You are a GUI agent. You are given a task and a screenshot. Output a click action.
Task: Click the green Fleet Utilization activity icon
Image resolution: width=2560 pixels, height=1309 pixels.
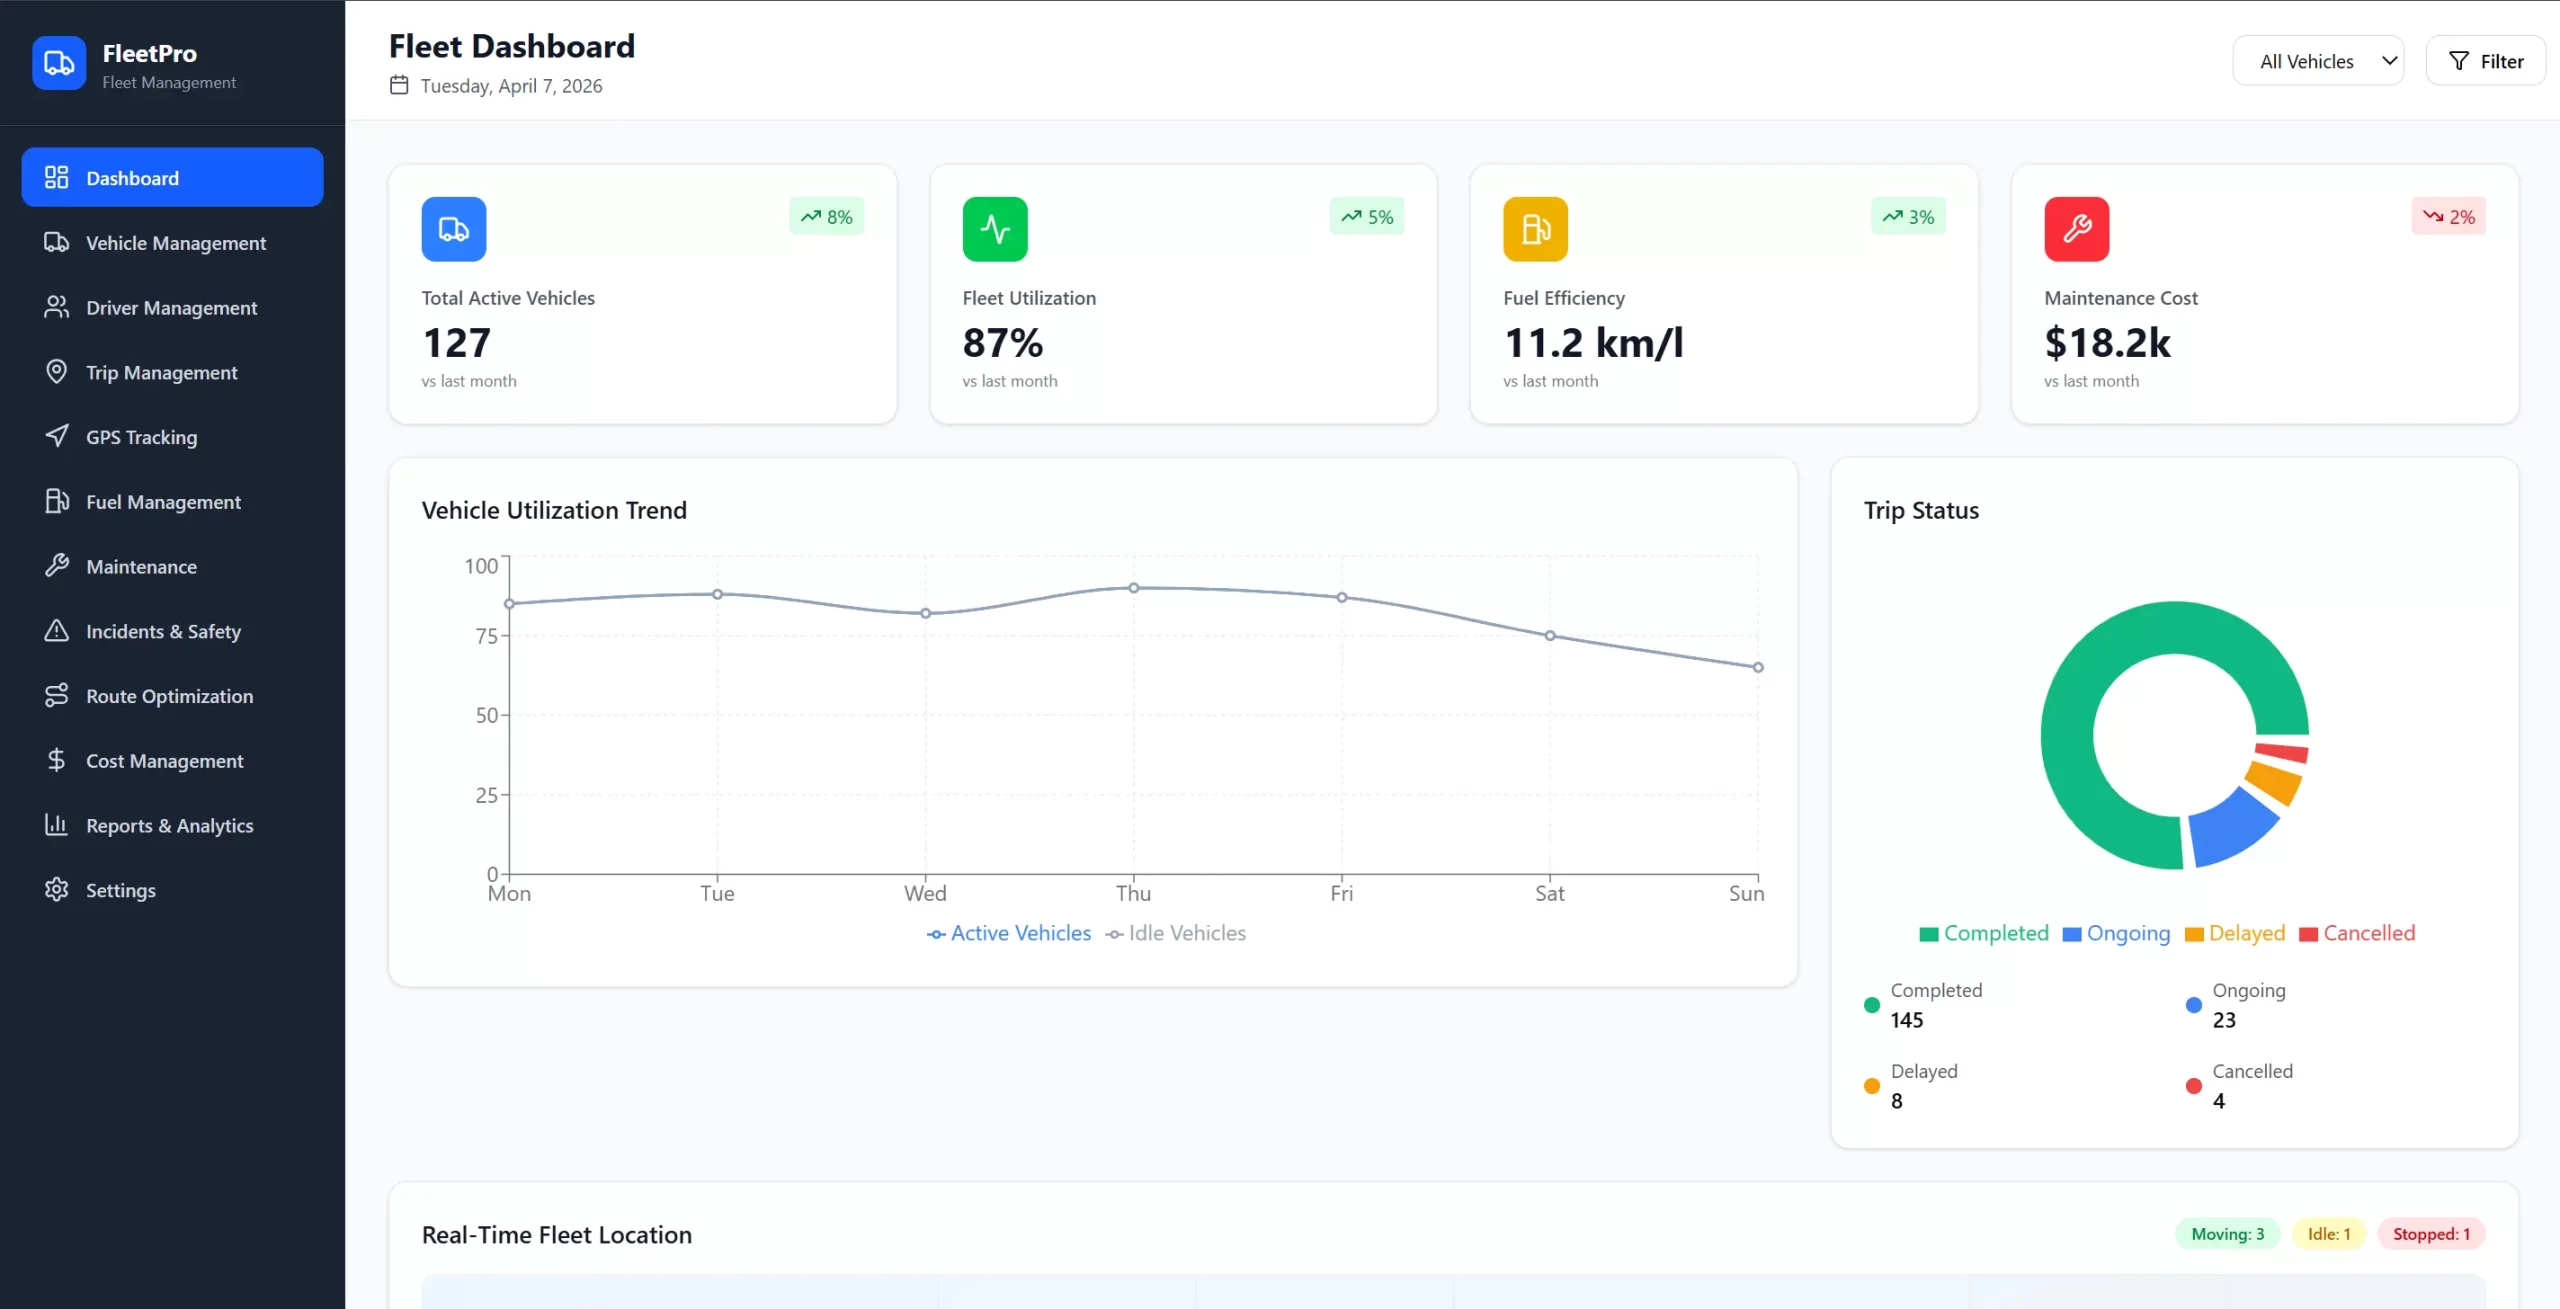pyautogui.click(x=994, y=229)
